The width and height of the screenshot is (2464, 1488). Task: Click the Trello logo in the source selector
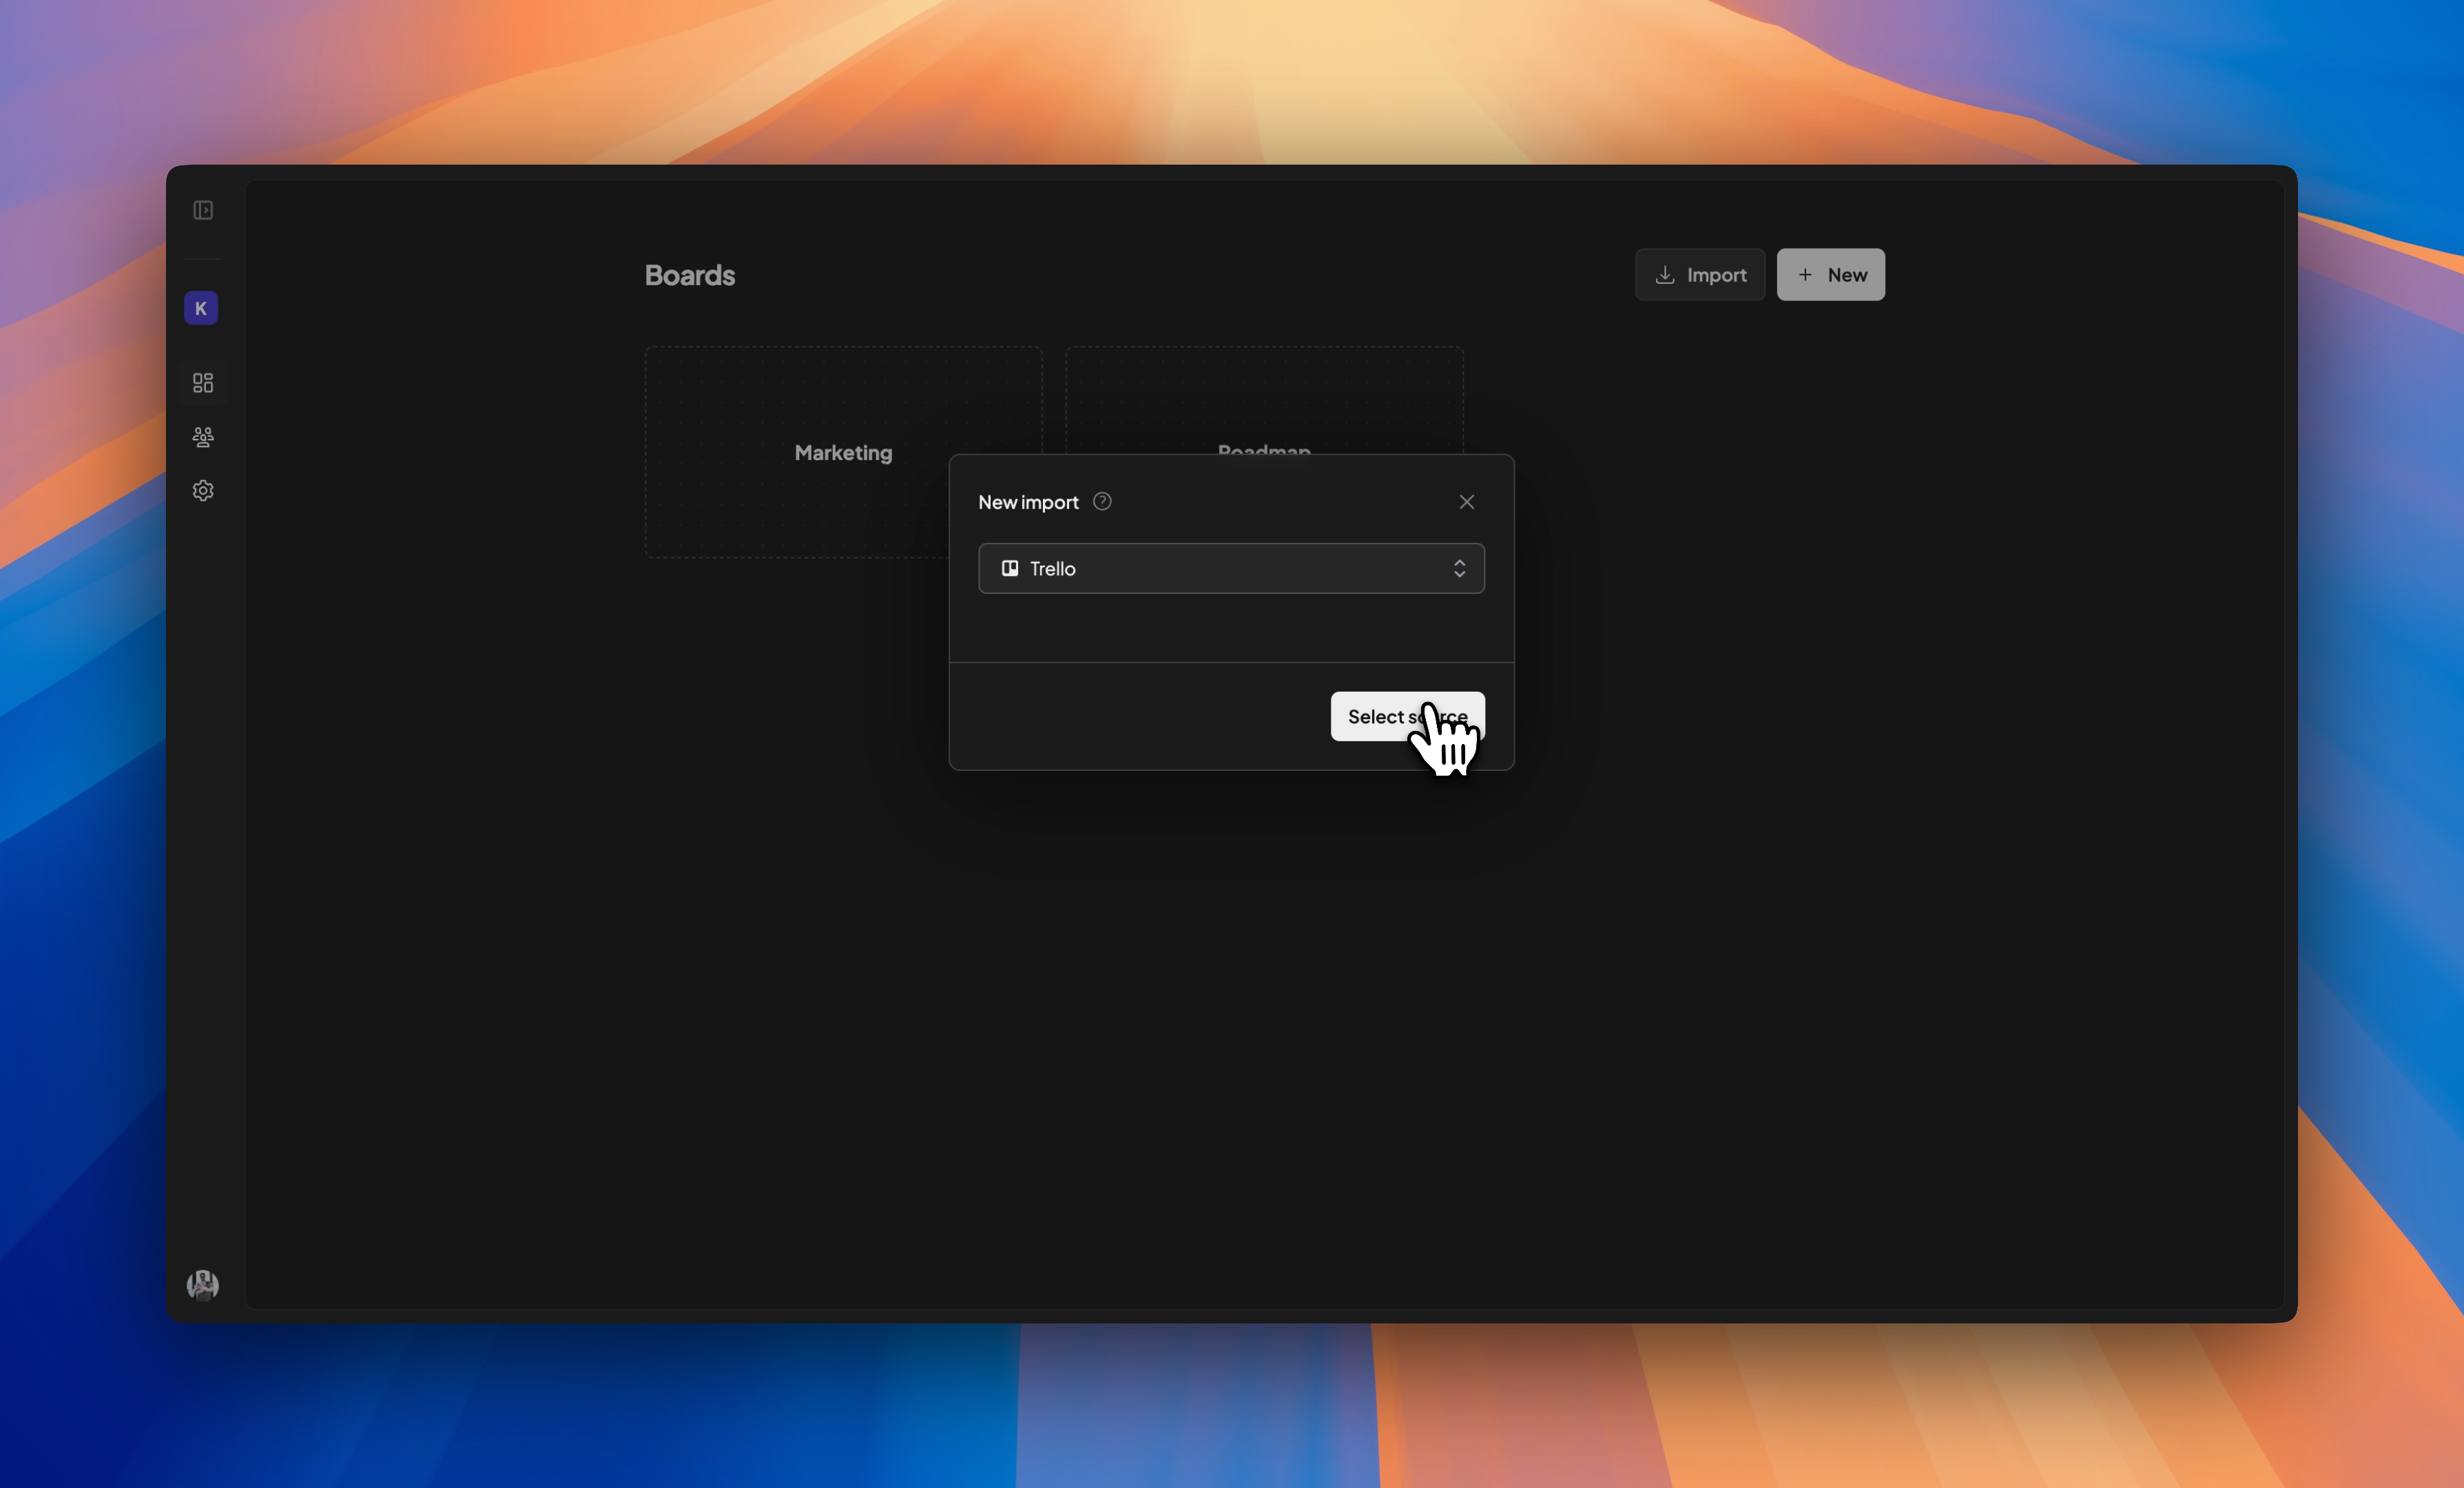1010,568
